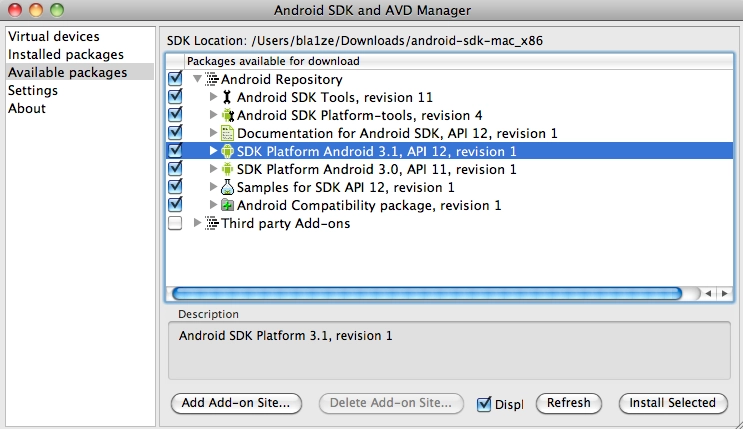Open the Virtual devices section
The width and height of the screenshot is (743, 429).
point(54,37)
